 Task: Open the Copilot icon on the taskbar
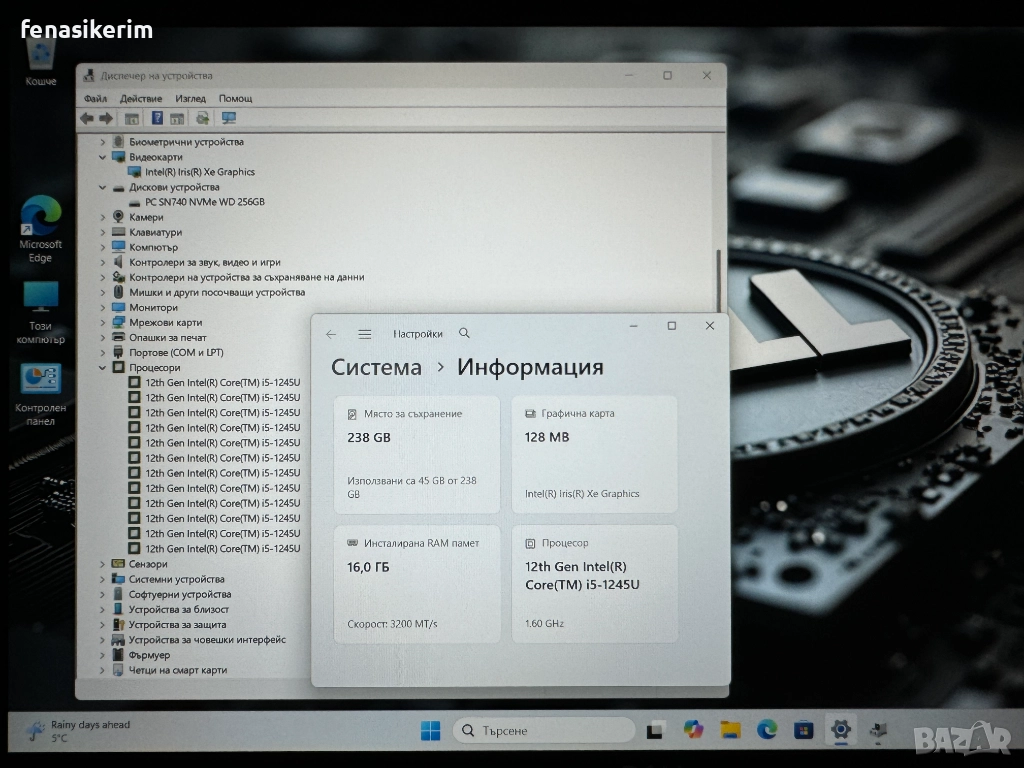pos(693,730)
